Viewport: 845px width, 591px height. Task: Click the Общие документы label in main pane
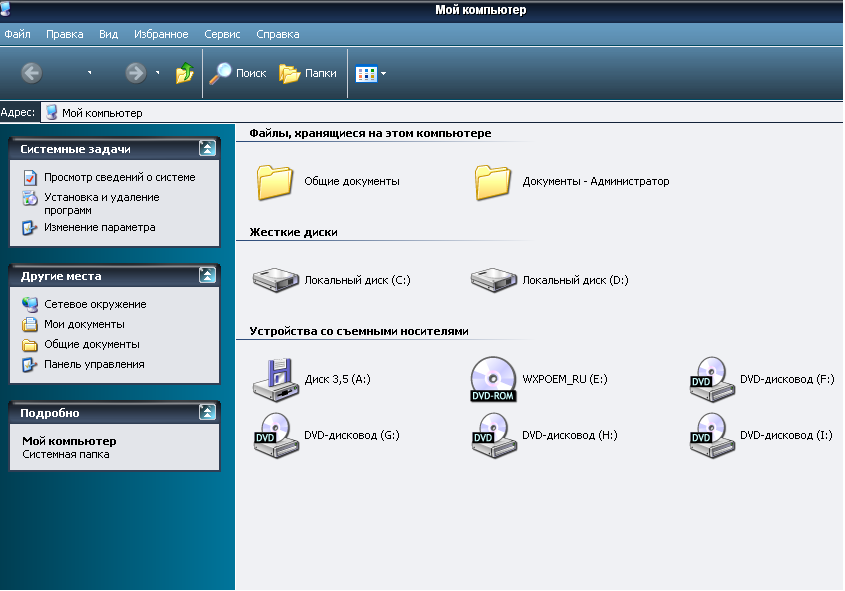[352, 182]
